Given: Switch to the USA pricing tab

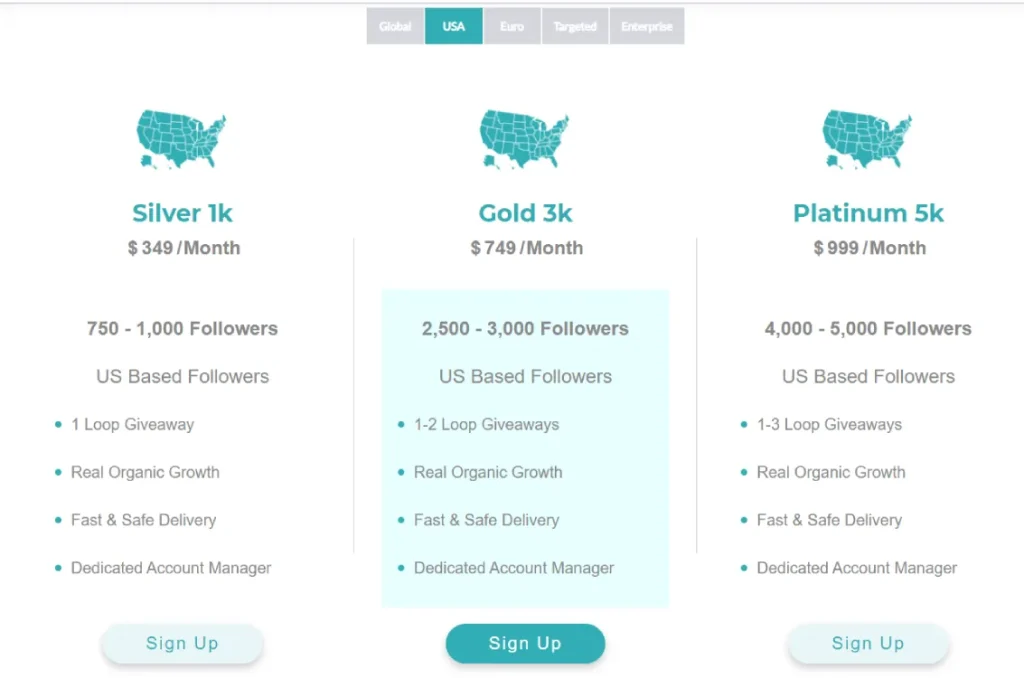Looking at the screenshot, I should [x=453, y=26].
